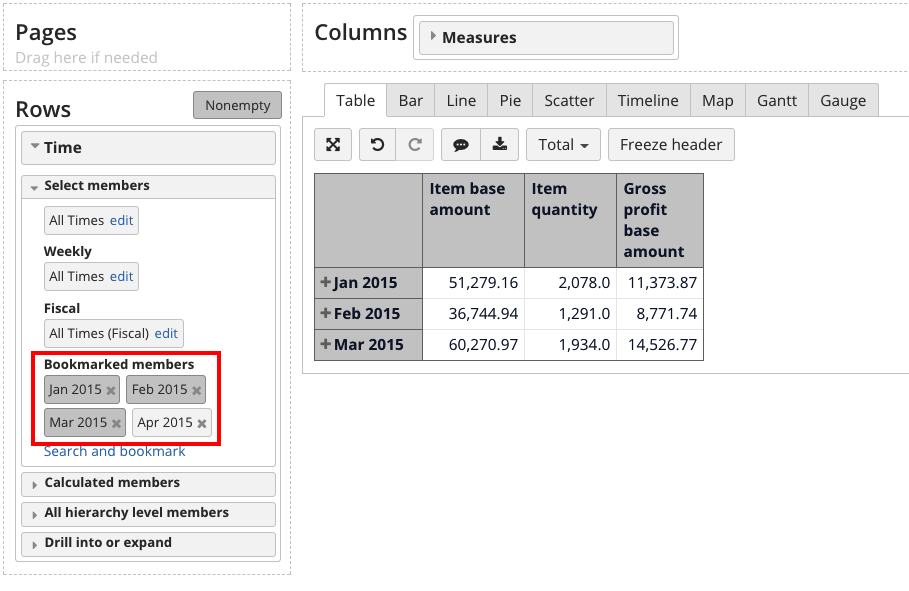The image size is (909, 591).
Task: Click the download export icon
Action: (498, 145)
